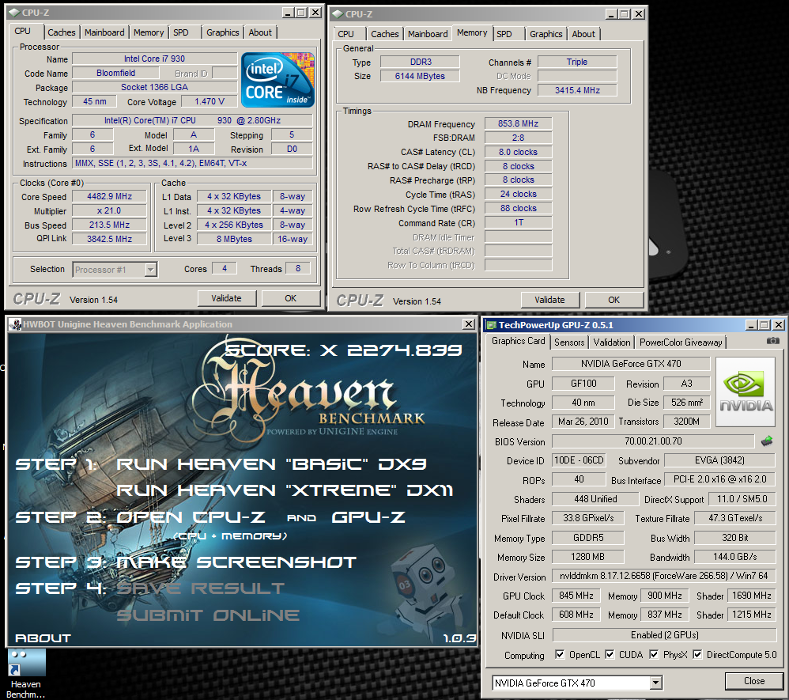The image size is (789, 700).
Task: Click the Core Speed value 4482.9 MHz
Action: pyautogui.click(x=109, y=197)
